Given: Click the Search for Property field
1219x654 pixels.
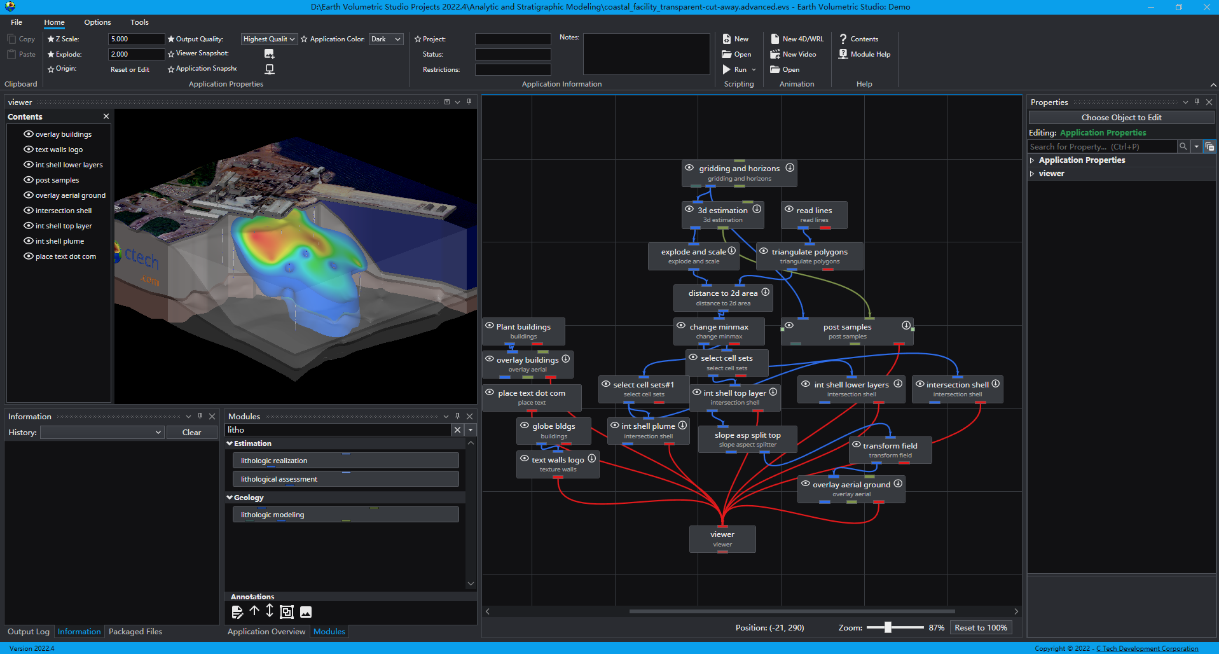Looking at the screenshot, I should tap(1102, 146).
